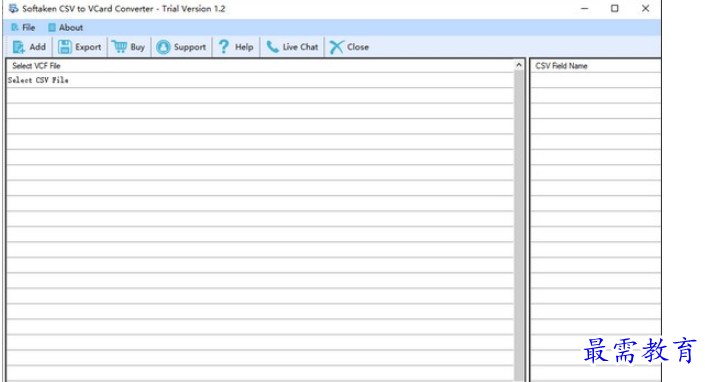This screenshot has height=382, width=705.
Task: Minimize the Softaken converter window
Action: [x=585, y=9]
